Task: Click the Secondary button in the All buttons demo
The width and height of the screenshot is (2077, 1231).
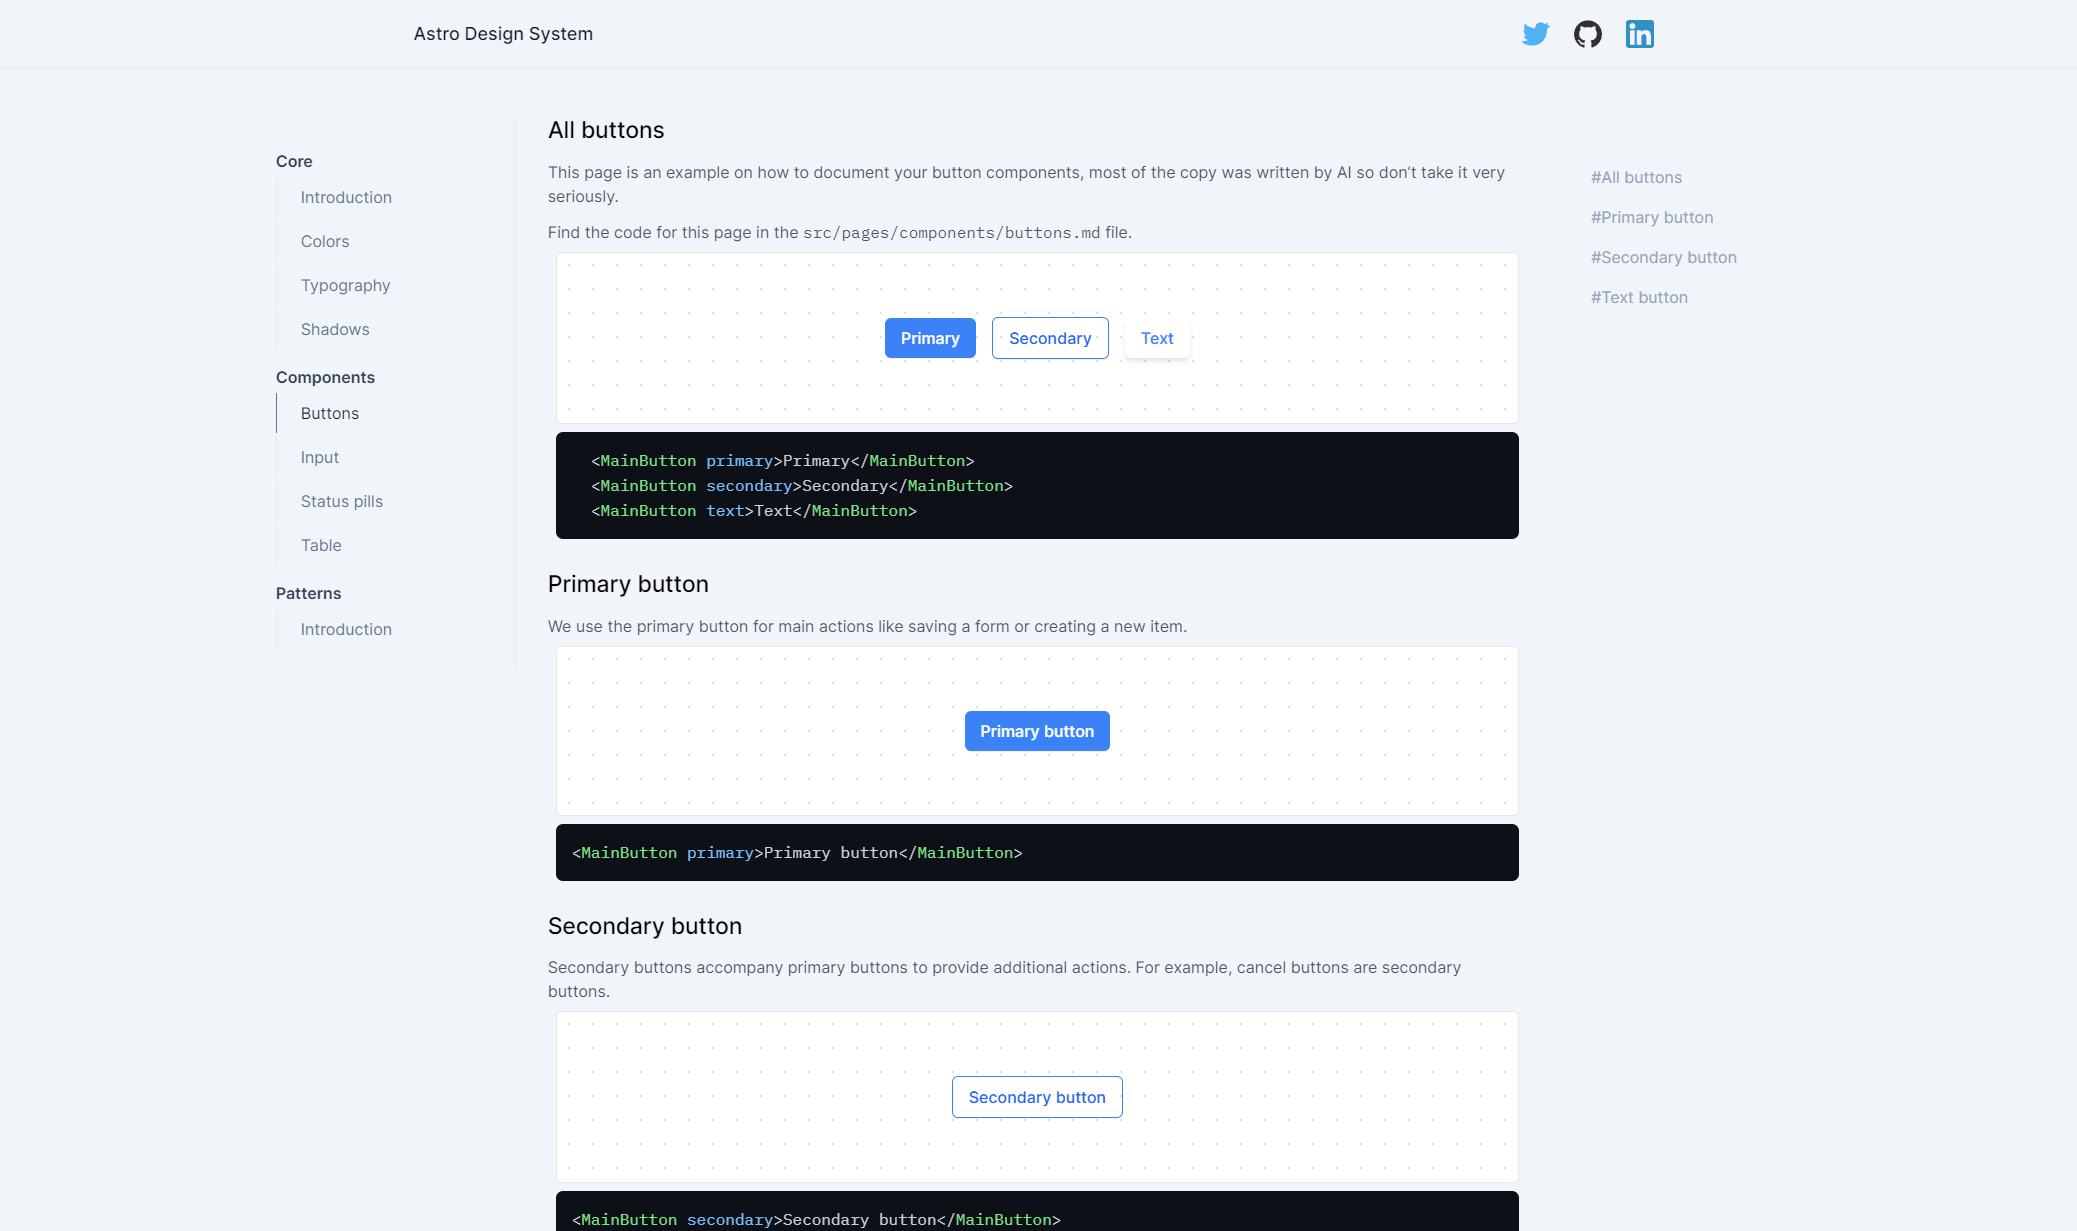Action: point(1049,338)
